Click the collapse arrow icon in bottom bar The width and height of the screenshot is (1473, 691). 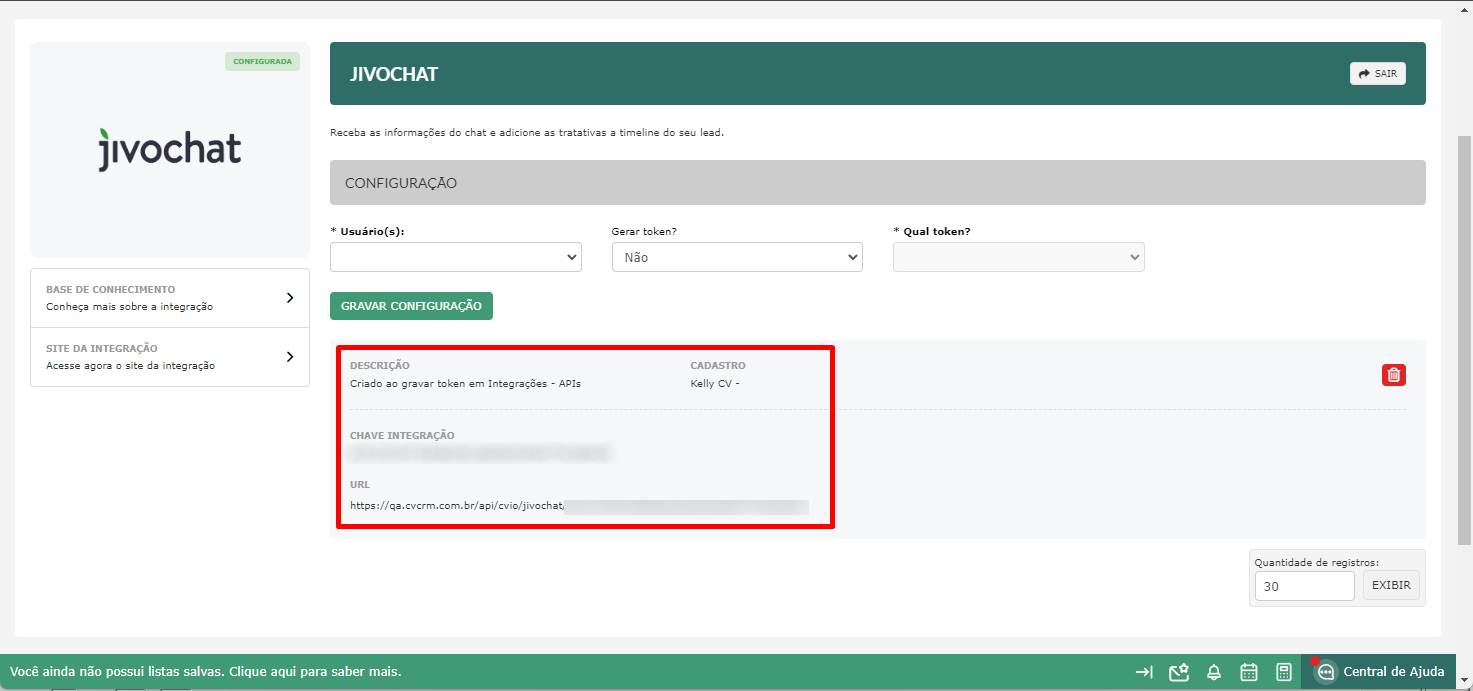pyautogui.click(x=1145, y=672)
